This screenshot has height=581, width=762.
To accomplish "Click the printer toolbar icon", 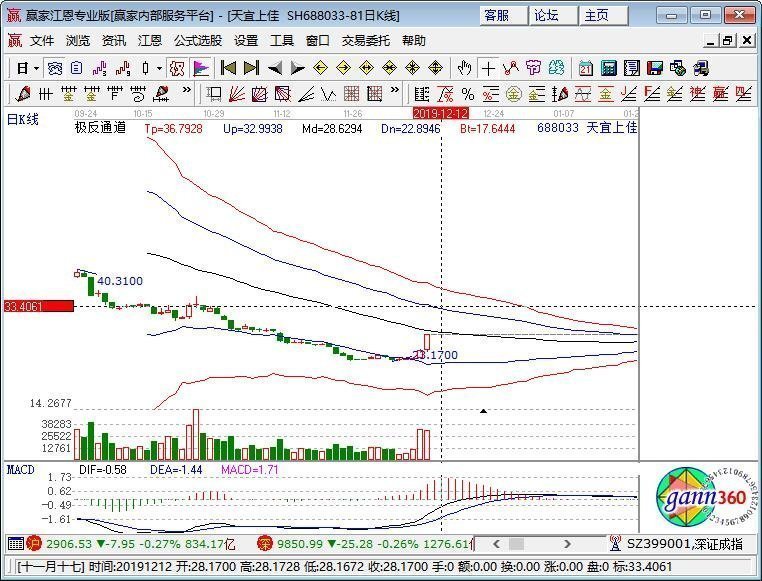I will tap(701, 68).
